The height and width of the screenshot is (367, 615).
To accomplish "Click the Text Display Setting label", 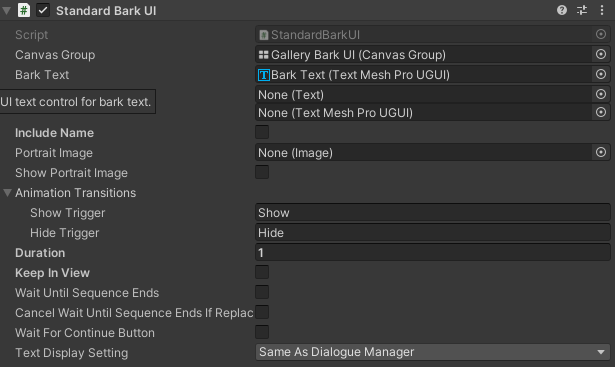I will pos(71,353).
